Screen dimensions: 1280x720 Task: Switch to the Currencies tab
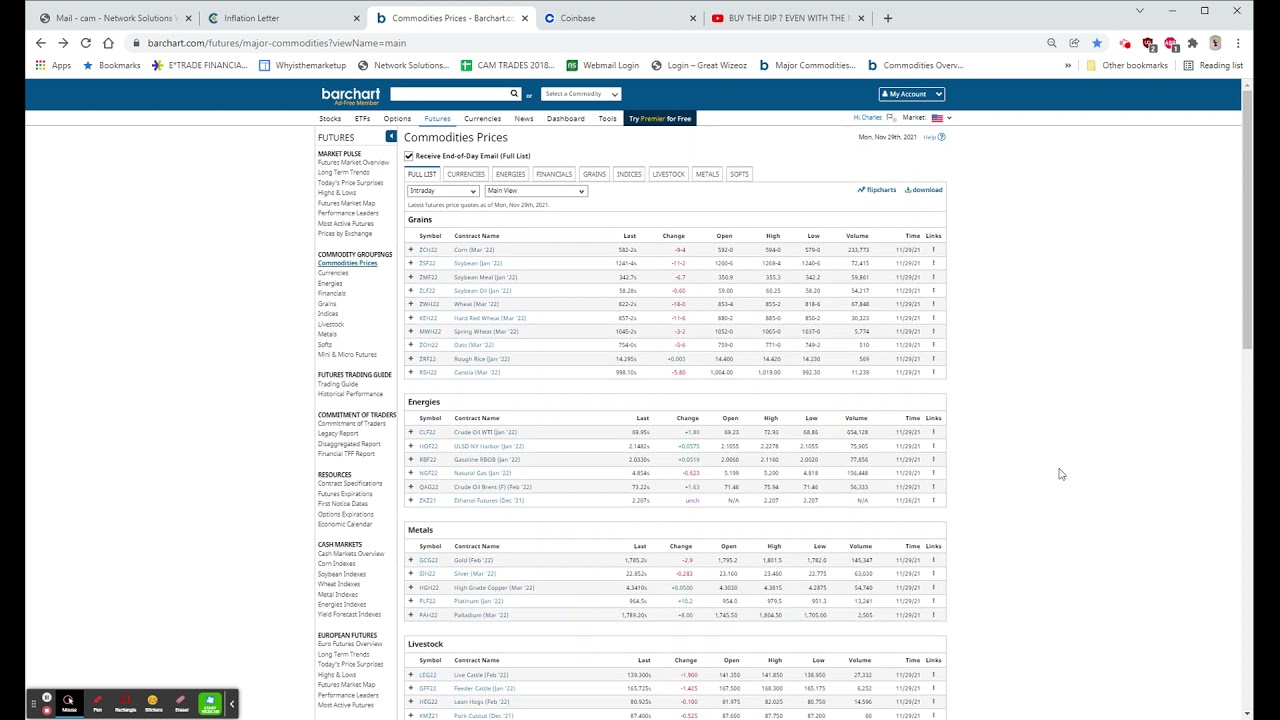(466, 174)
